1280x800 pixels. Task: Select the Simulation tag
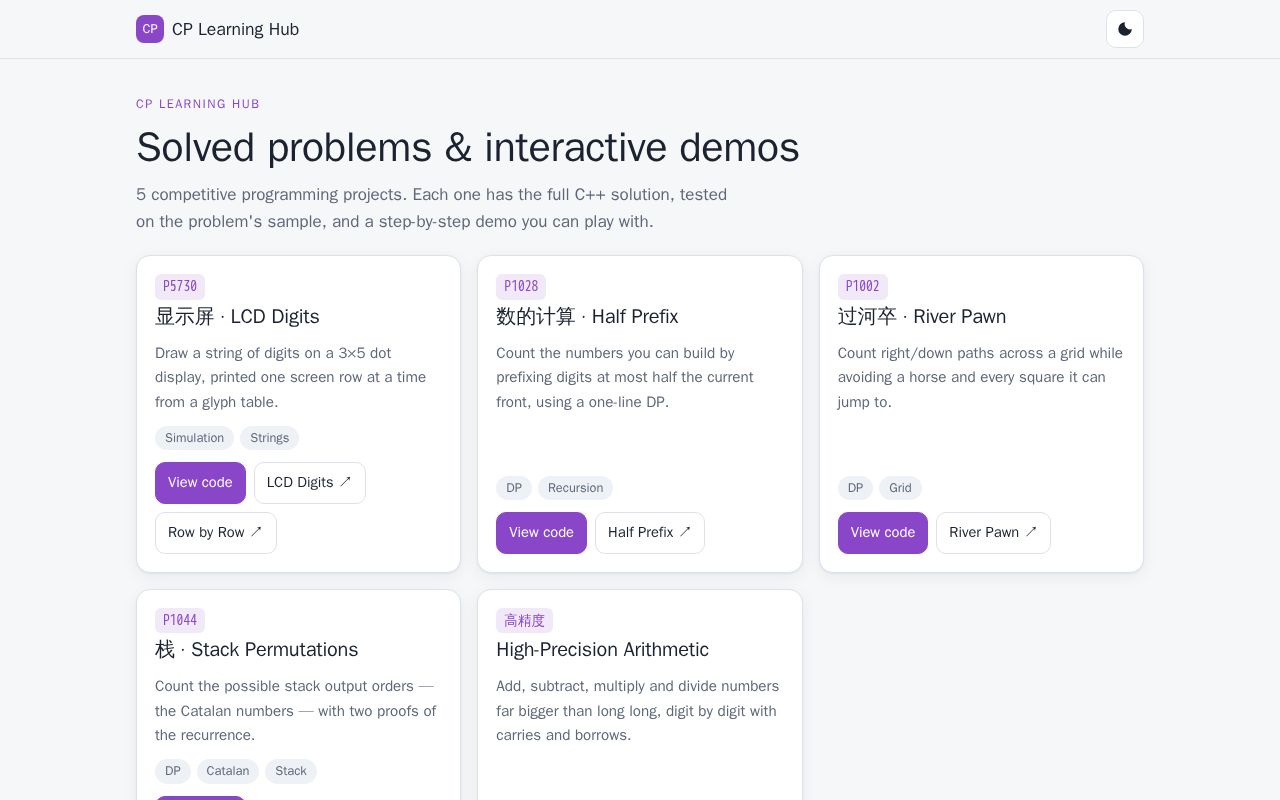[194, 438]
